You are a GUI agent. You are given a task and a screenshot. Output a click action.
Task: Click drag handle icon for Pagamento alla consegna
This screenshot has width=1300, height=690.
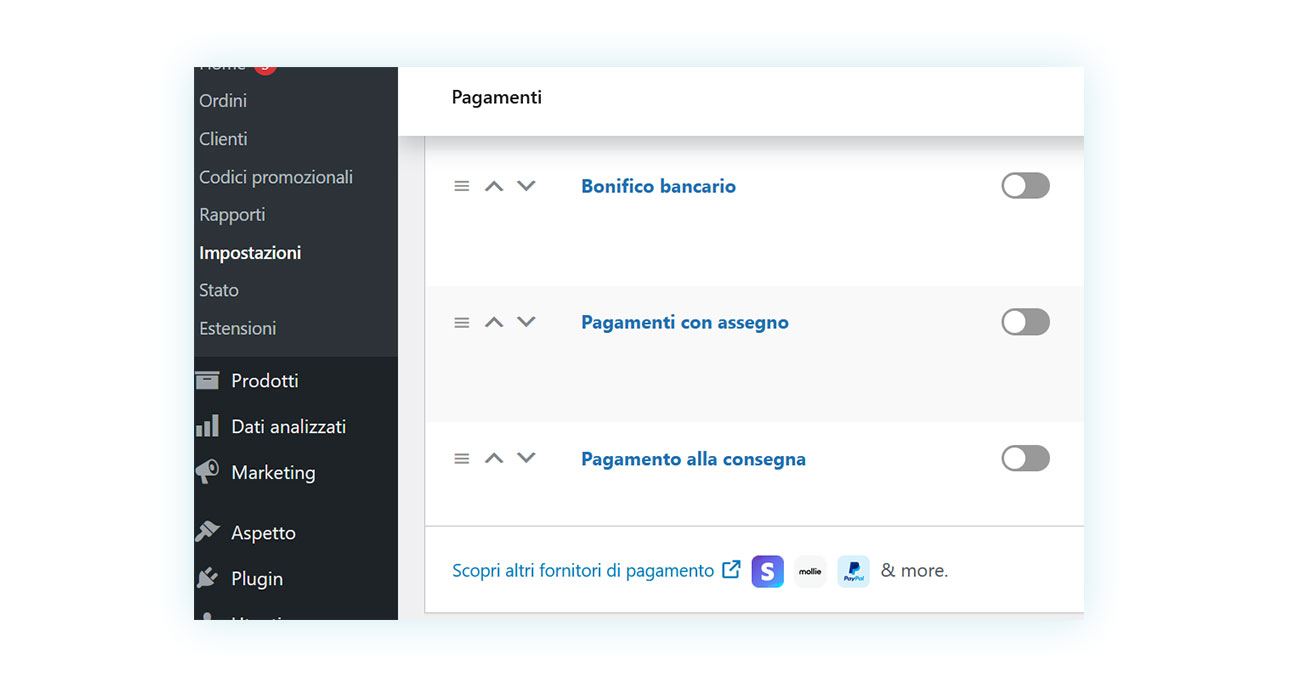click(x=461, y=458)
